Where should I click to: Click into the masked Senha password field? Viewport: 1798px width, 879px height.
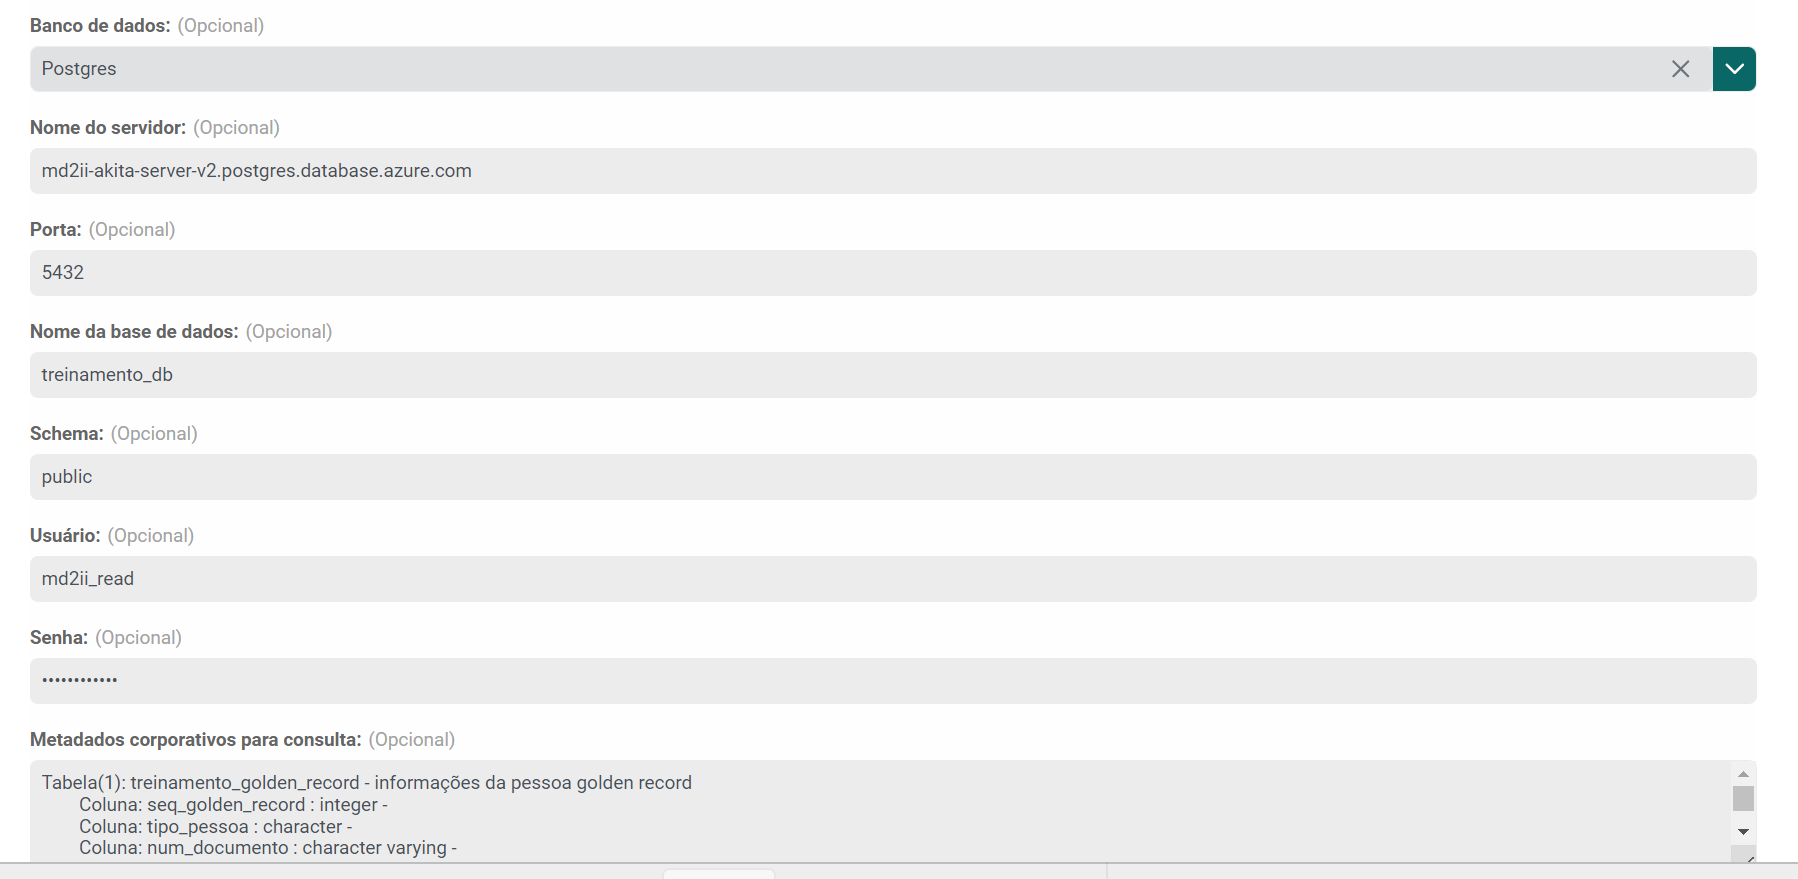click(892, 681)
